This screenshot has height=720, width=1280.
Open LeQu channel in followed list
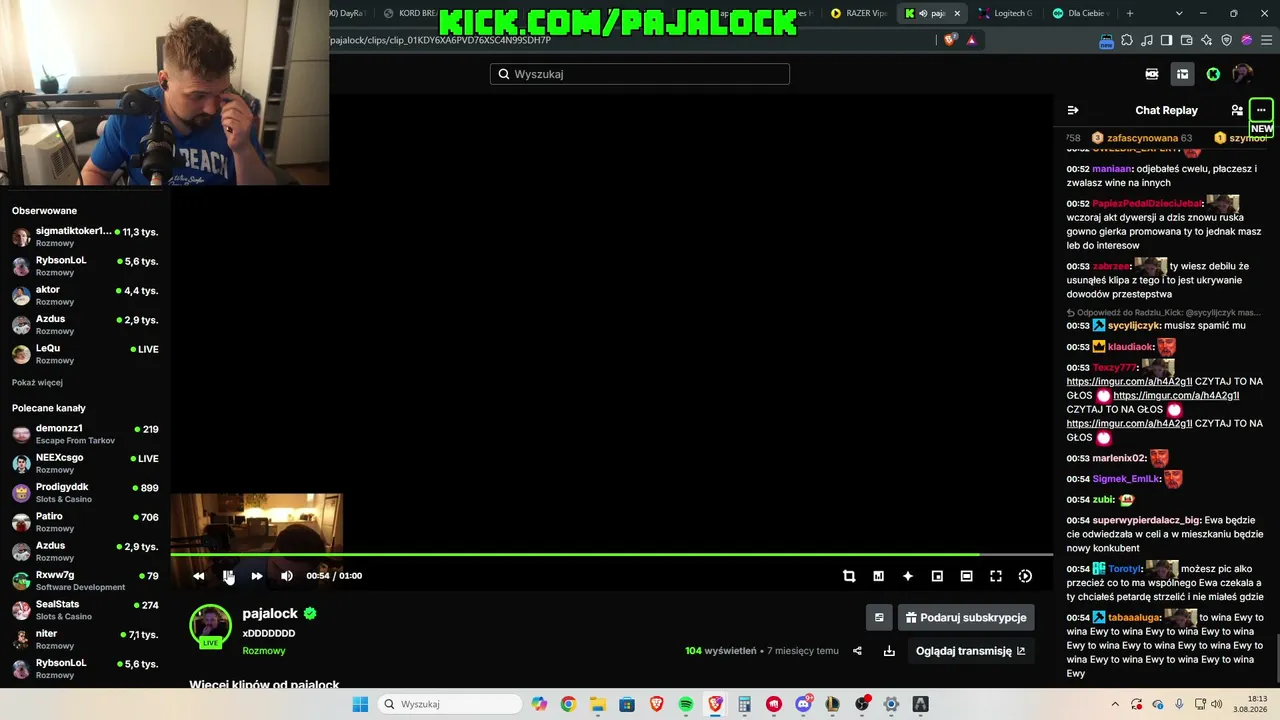[85, 354]
